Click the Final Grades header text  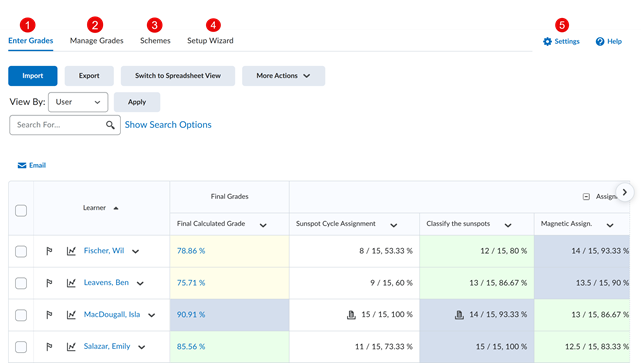pyautogui.click(x=230, y=196)
